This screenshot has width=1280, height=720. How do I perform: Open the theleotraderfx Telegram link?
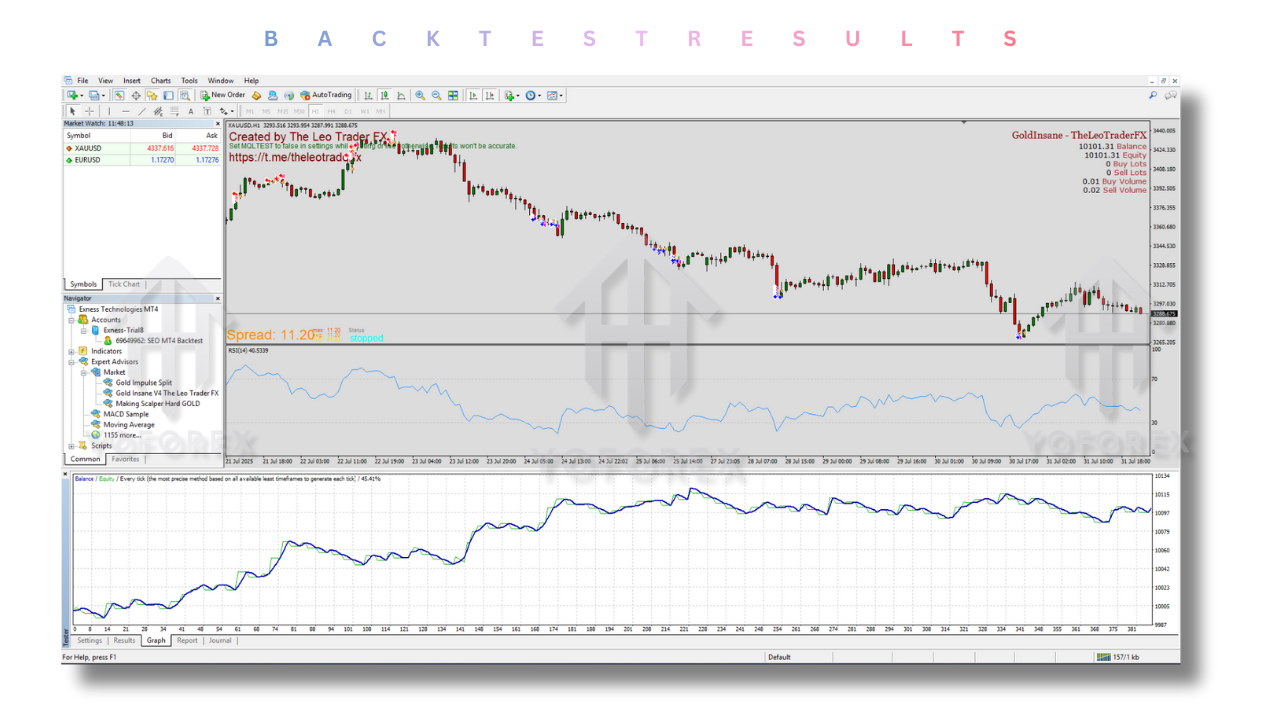(295, 158)
